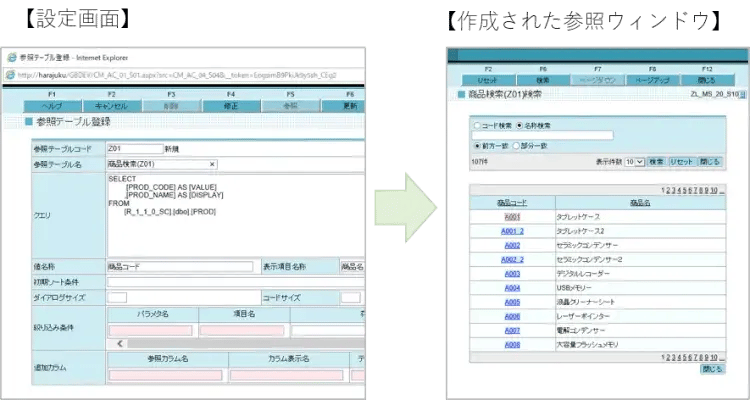The image size is (750, 400).
Task: Click the リセット button beside 表示件数
Action: pos(681,160)
